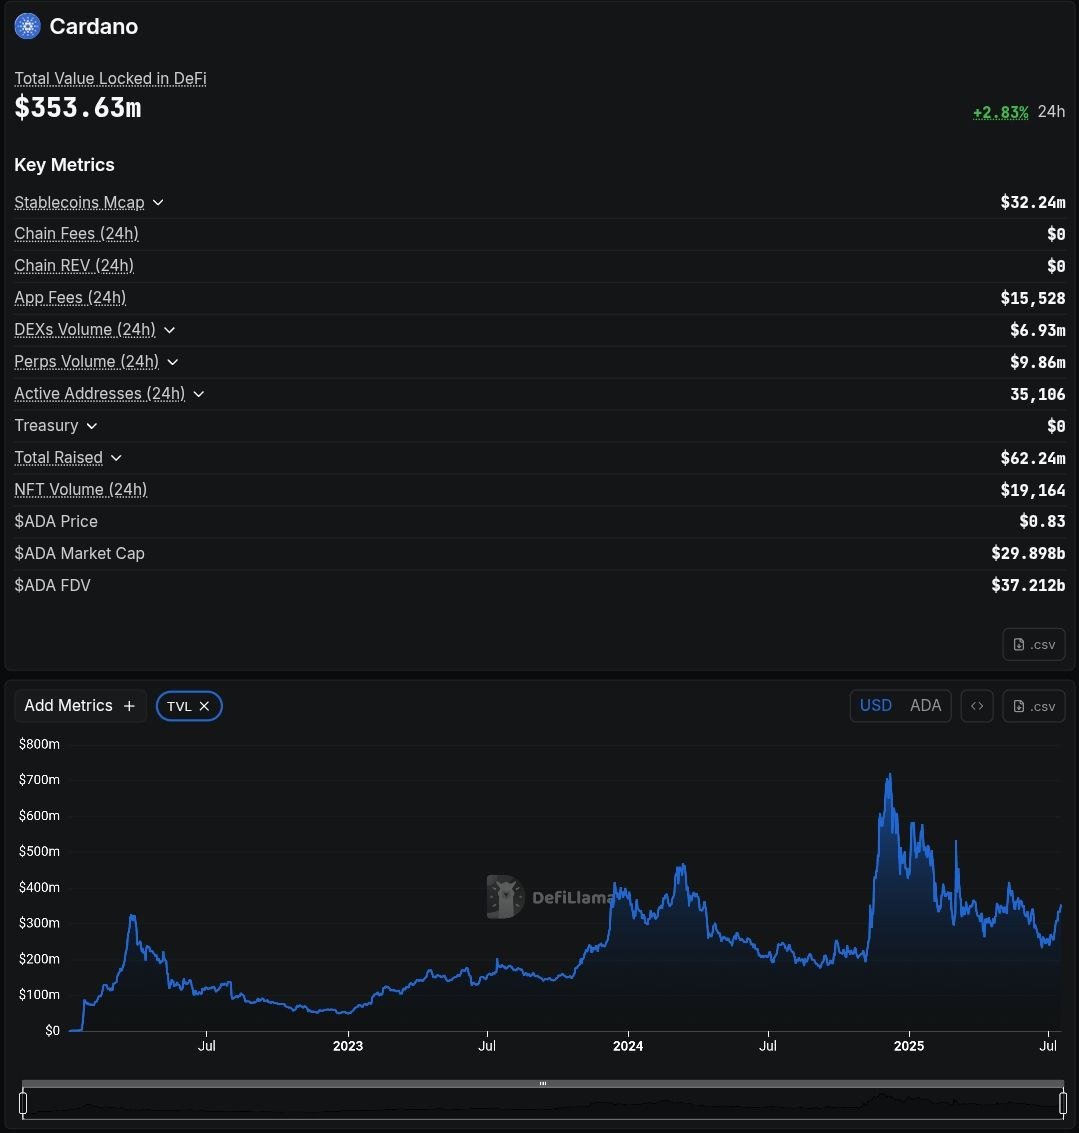Screen dimensions: 1079x1133
Task: Click the $62.24m total raised value
Action: (1033, 457)
